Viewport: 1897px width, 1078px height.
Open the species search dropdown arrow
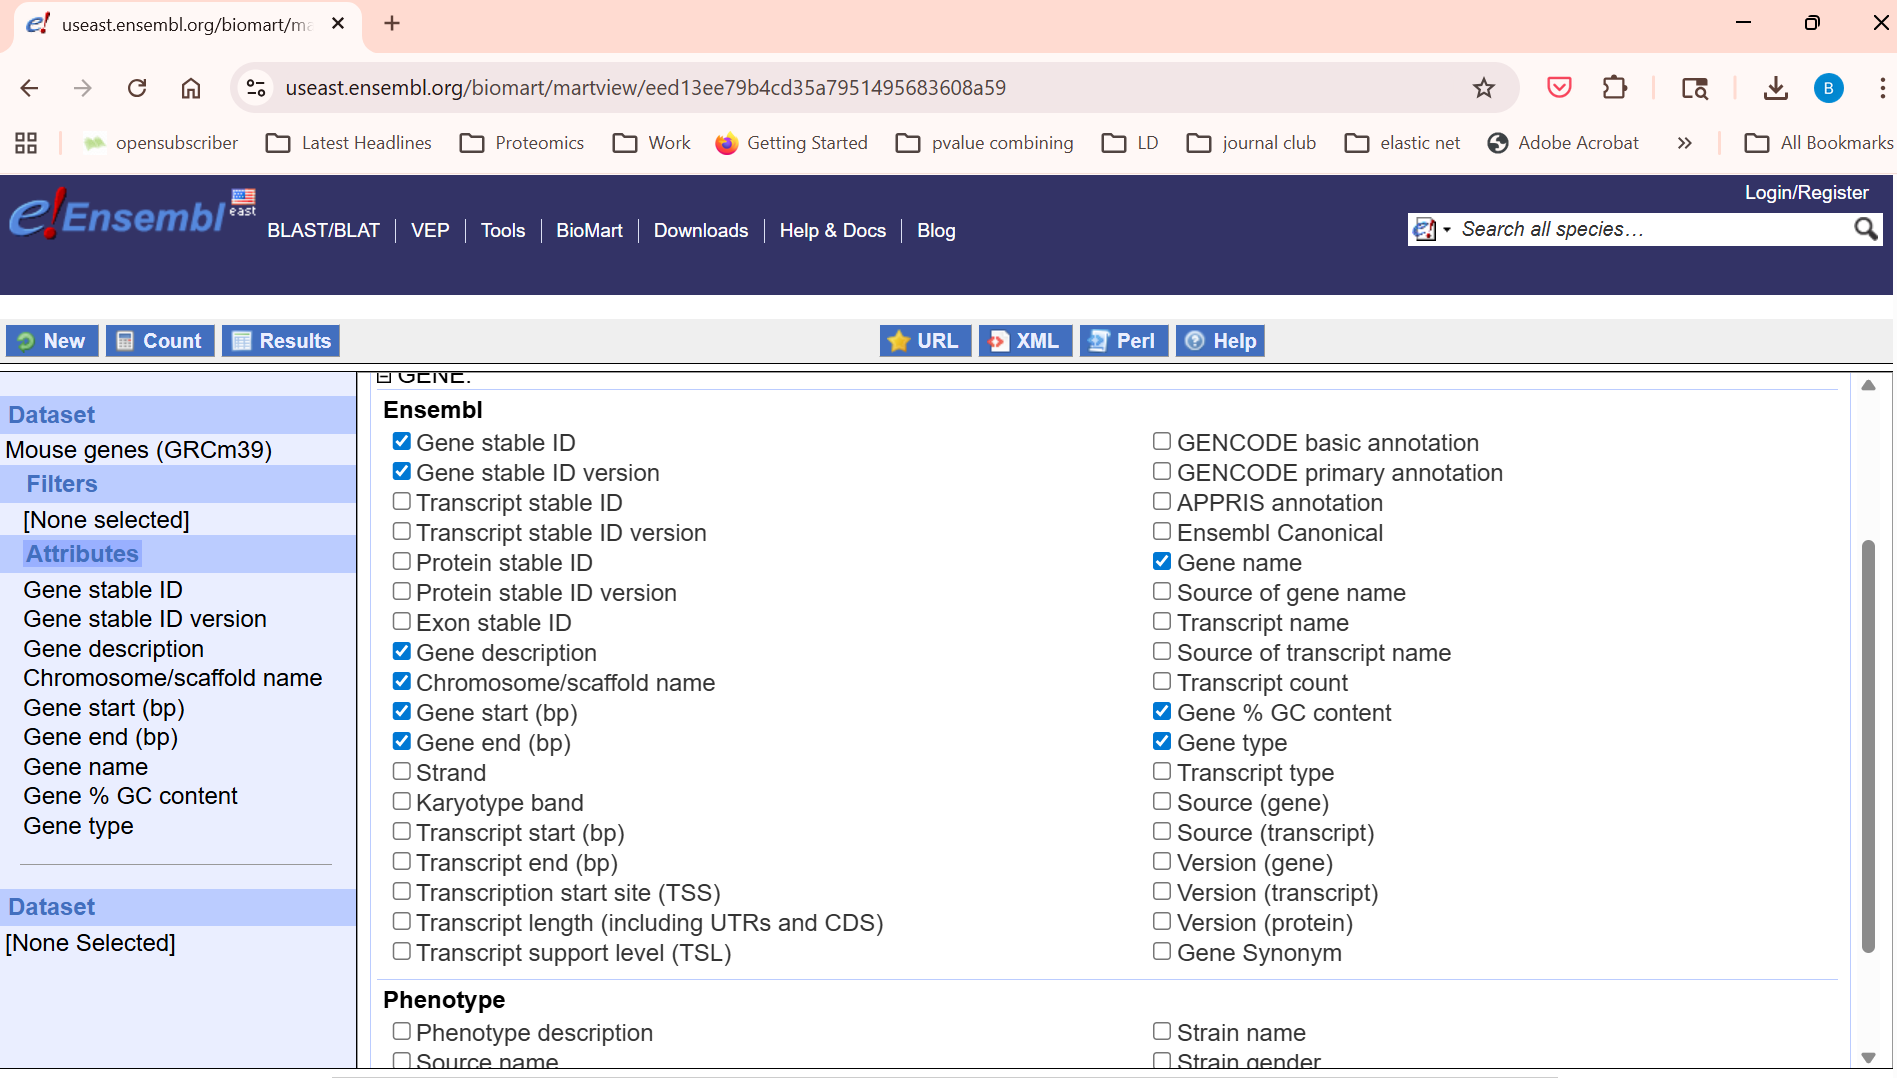click(1446, 230)
